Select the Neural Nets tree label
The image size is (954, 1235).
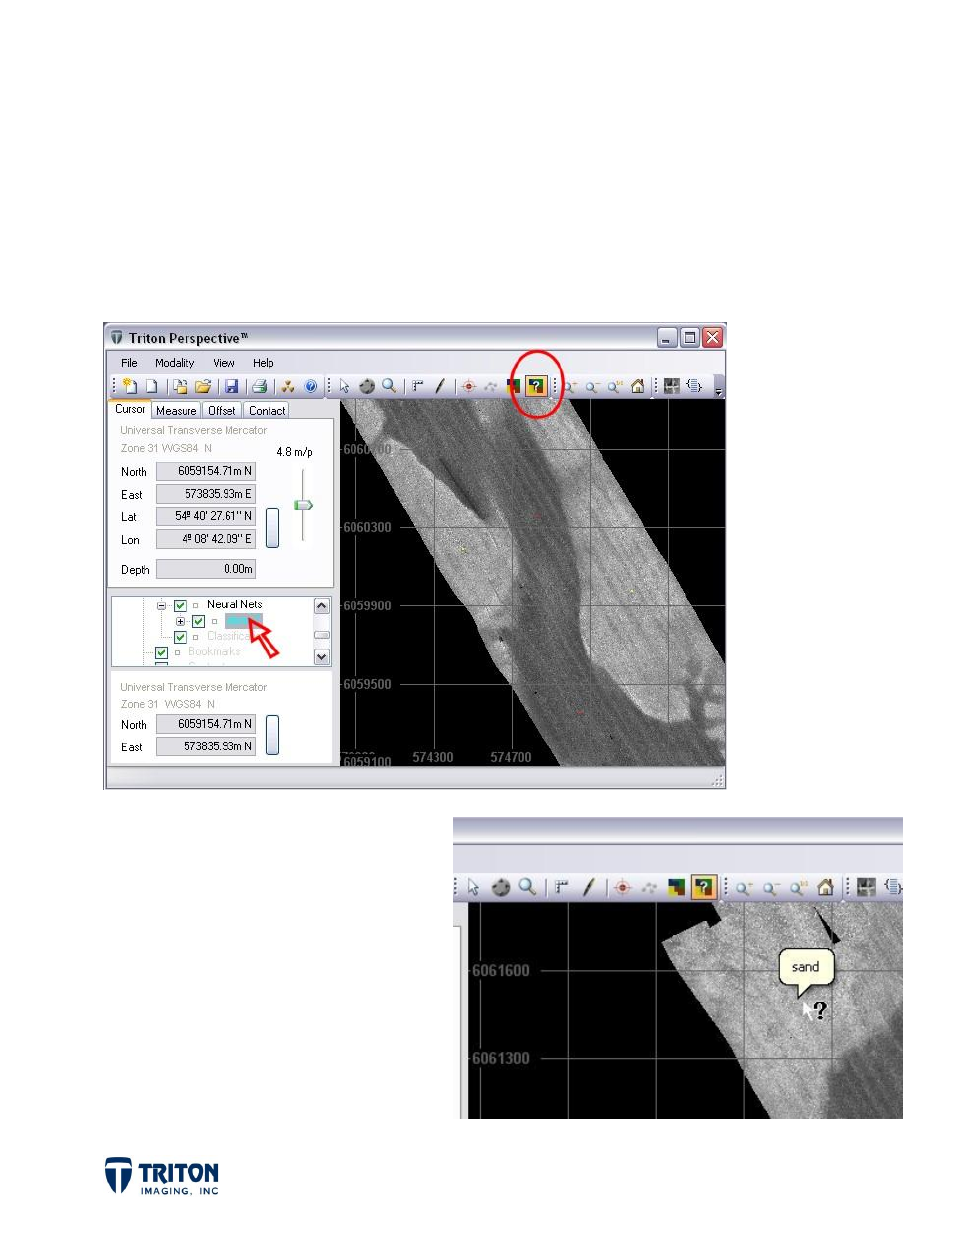(235, 605)
